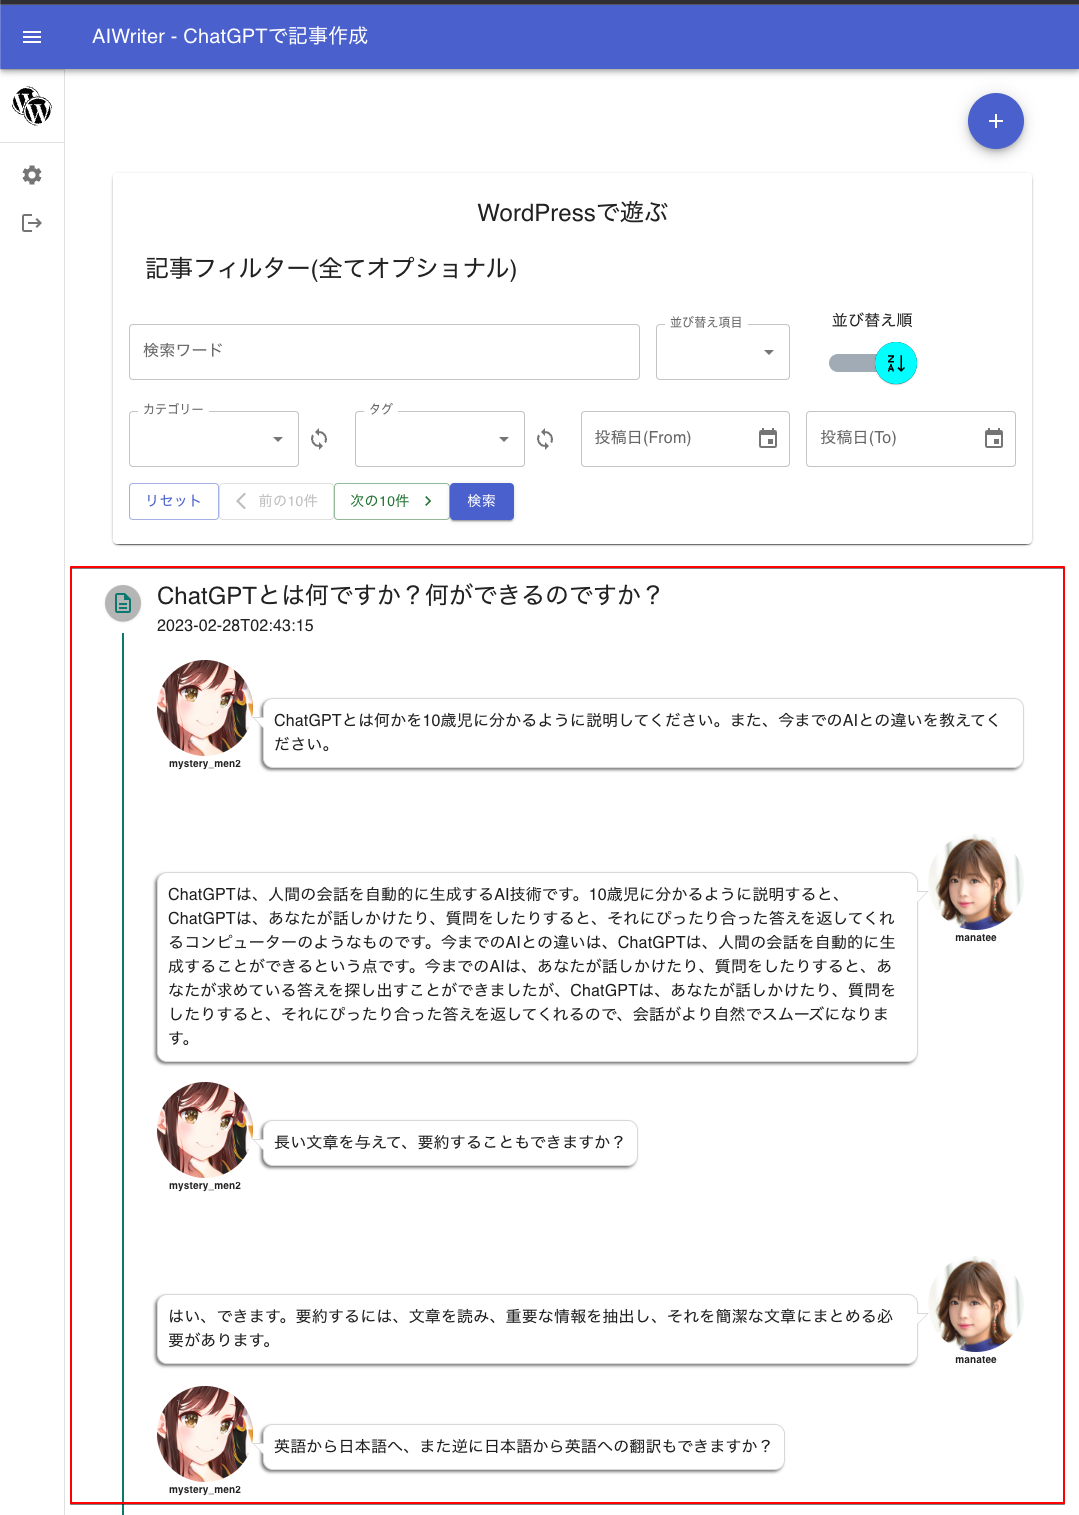
Task: Click the AIWriter - ChatGPTで記事作成 title
Action: pyautogui.click(x=230, y=36)
